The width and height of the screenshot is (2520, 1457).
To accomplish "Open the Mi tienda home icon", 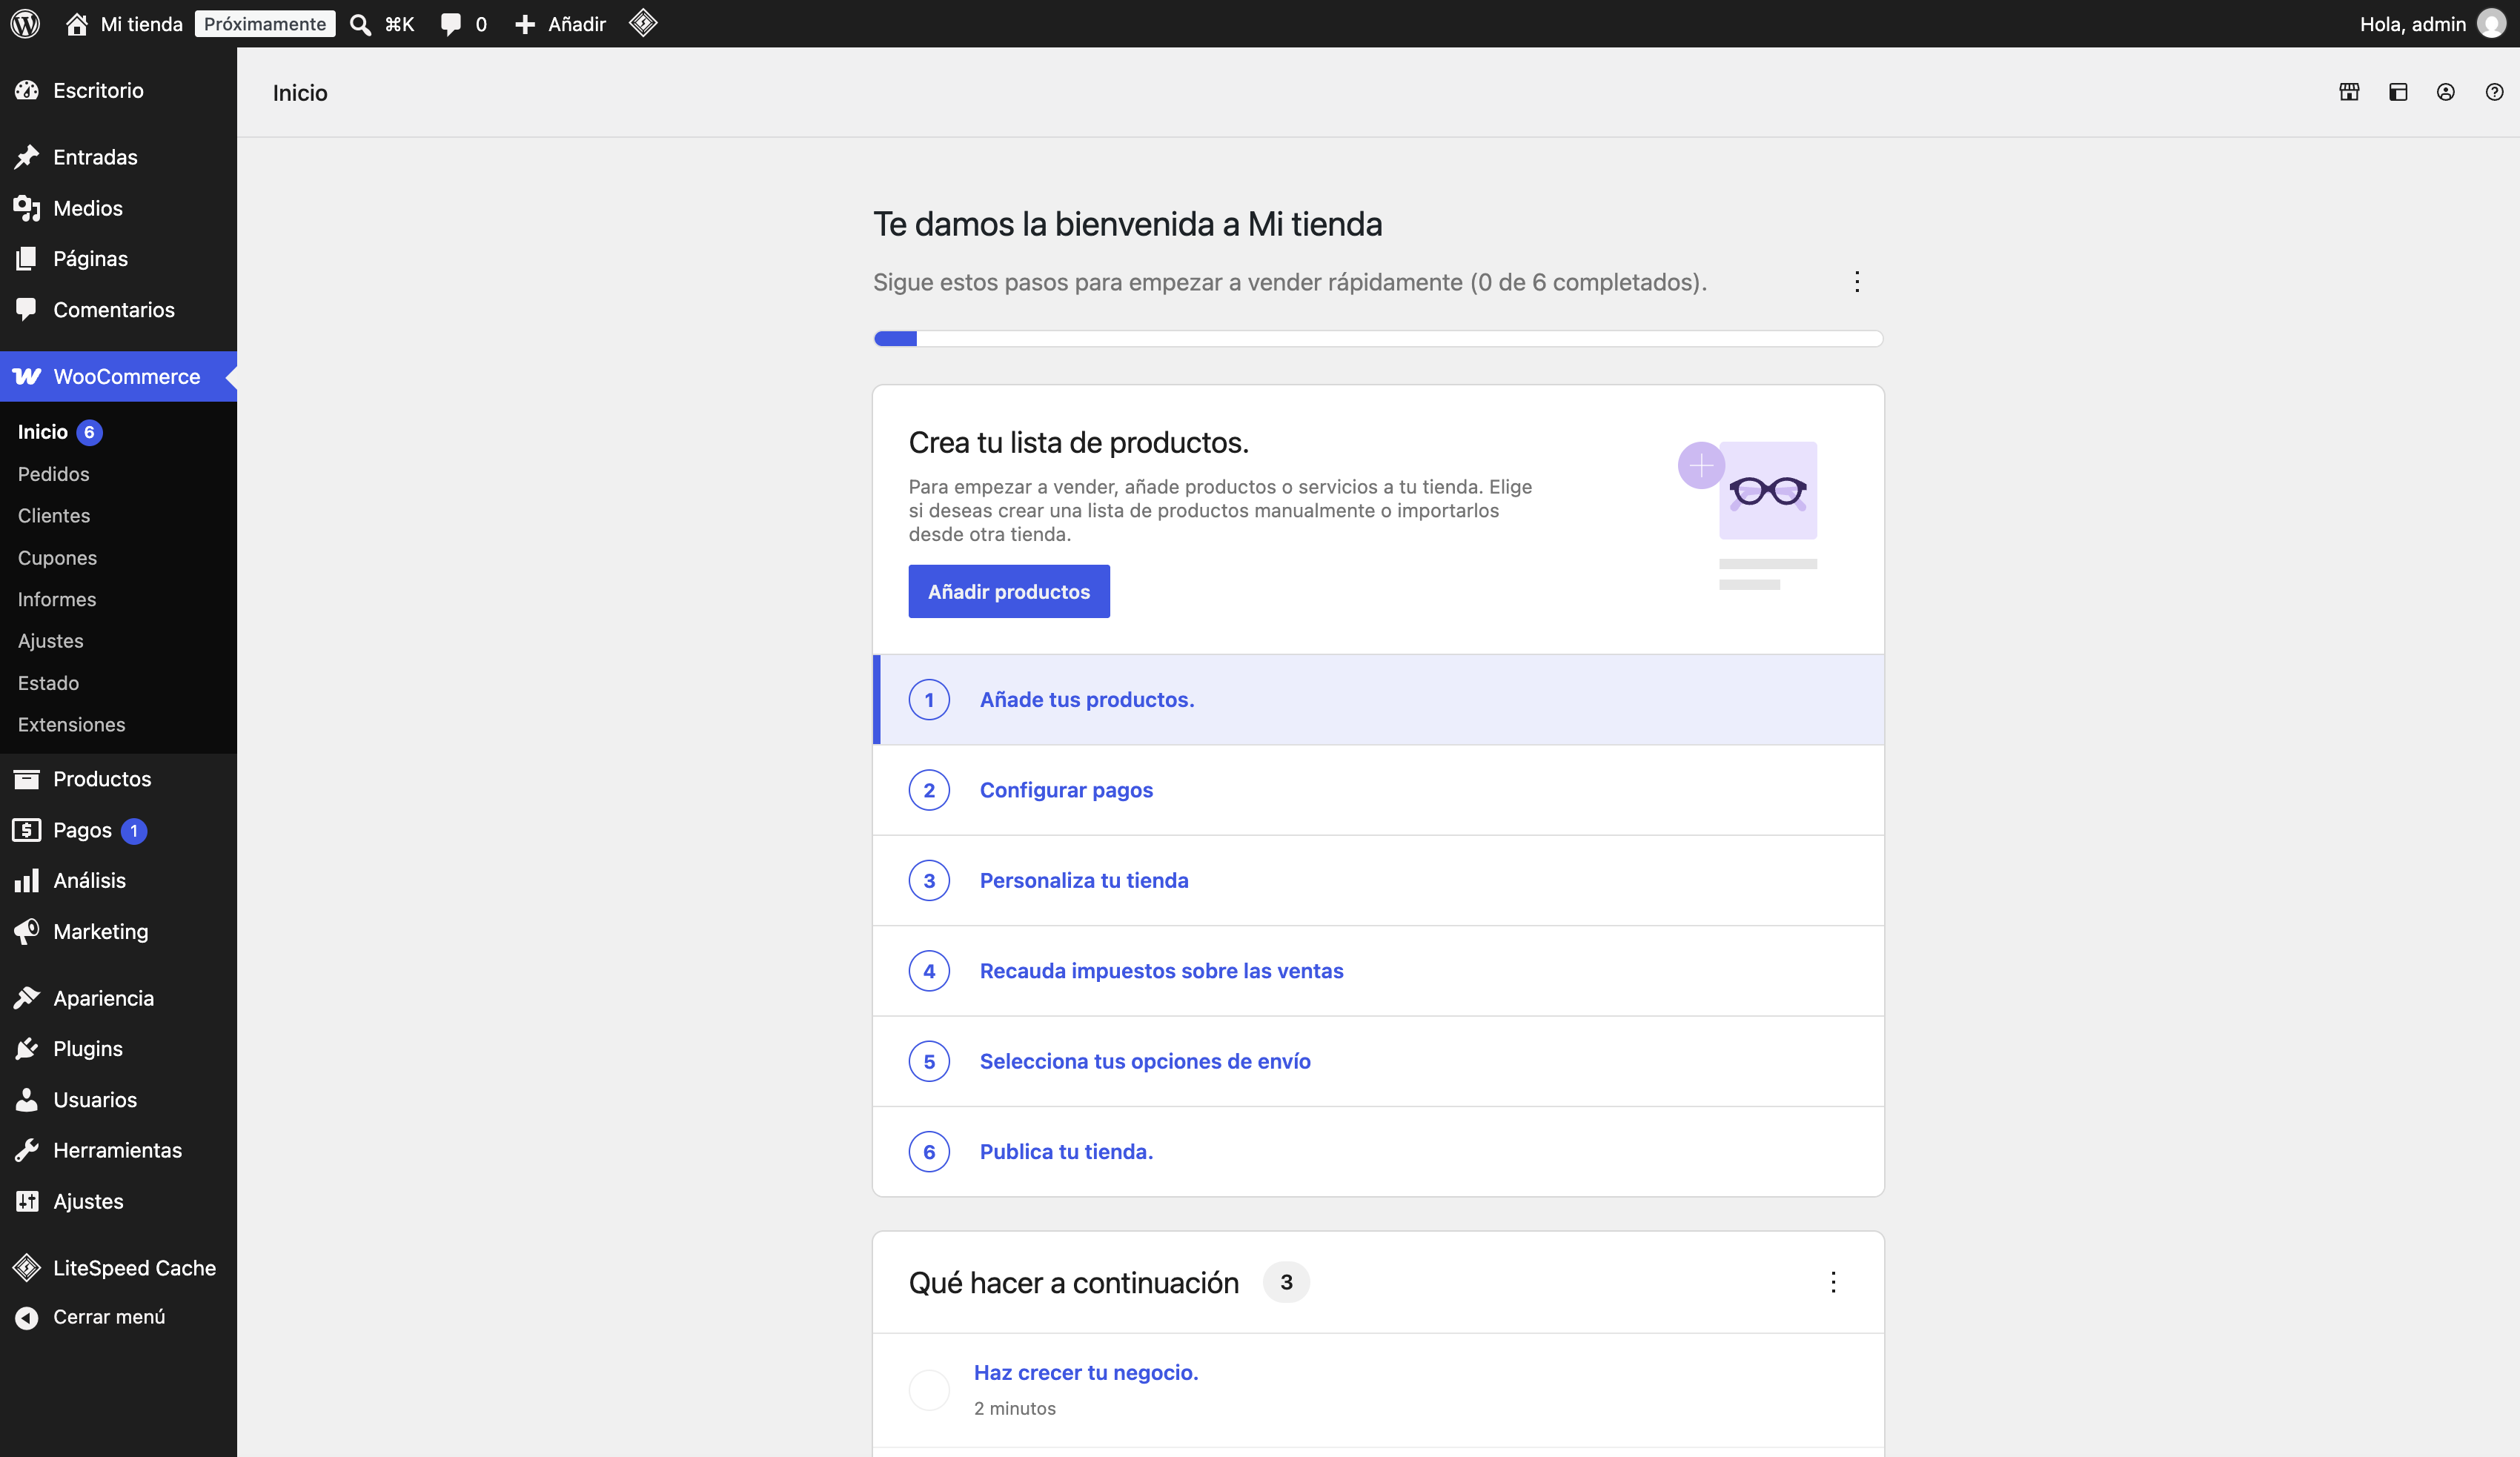I will coord(76,23).
